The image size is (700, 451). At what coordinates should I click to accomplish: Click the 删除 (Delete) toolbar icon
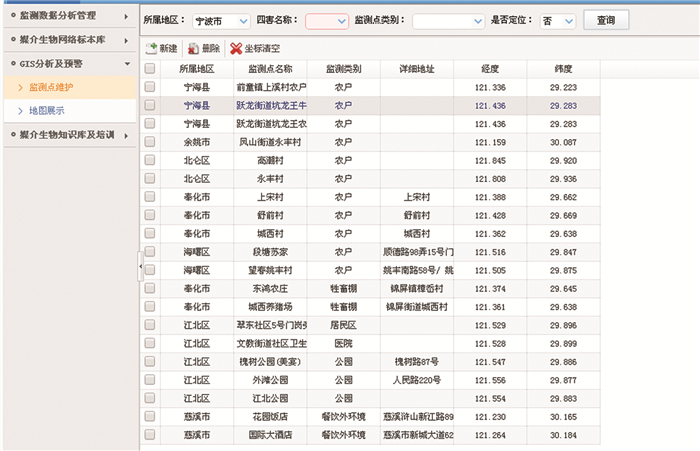click(x=193, y=48)
